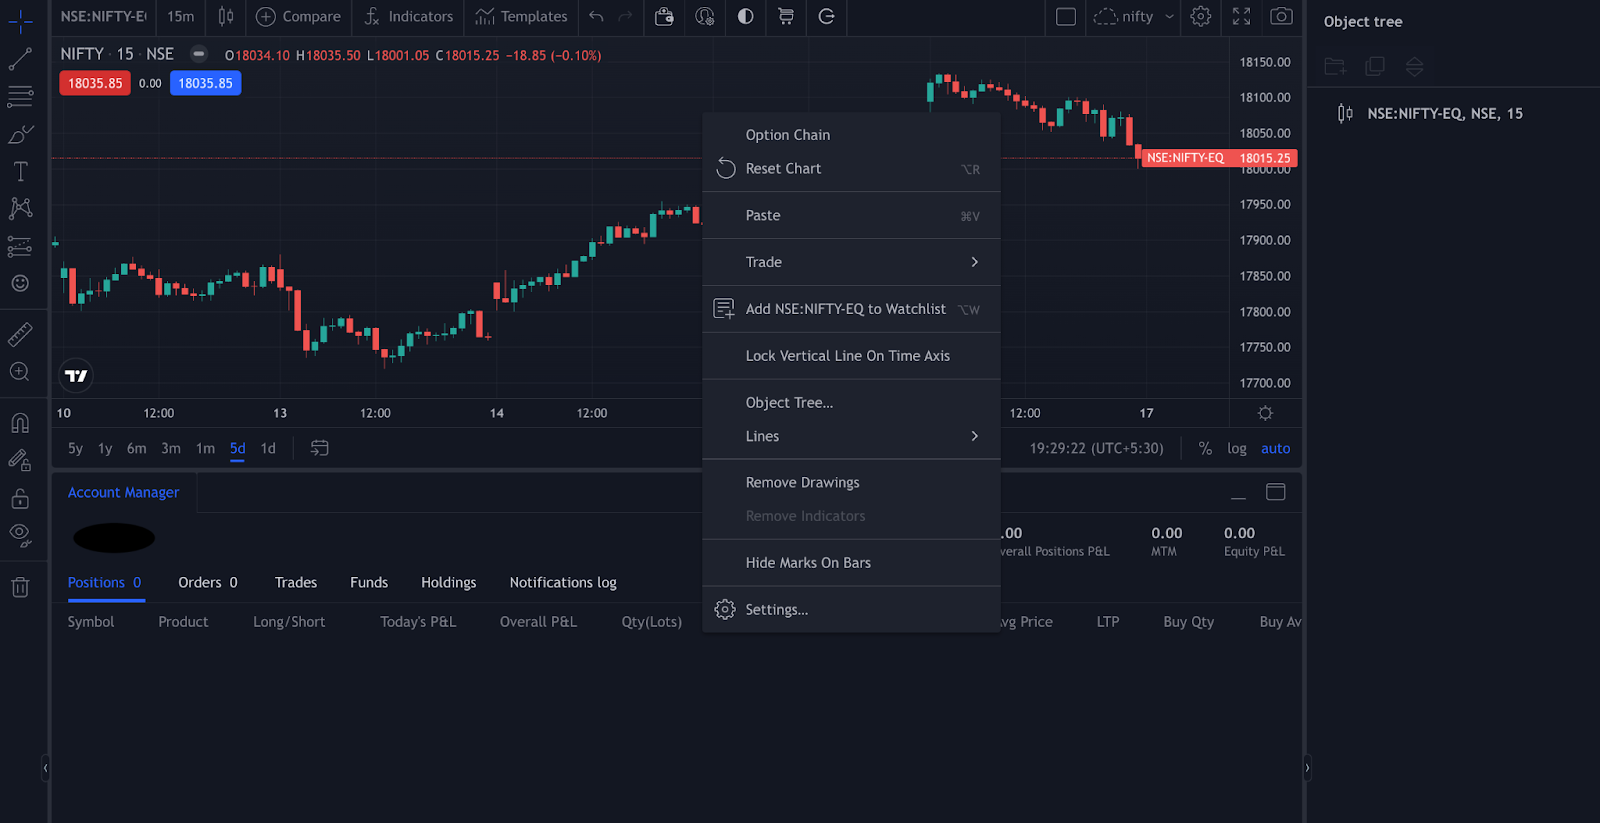This screenshot has width=1600, height=823.
Task: Toggle log scale on price axis
Action: [x=1236, y=448]
